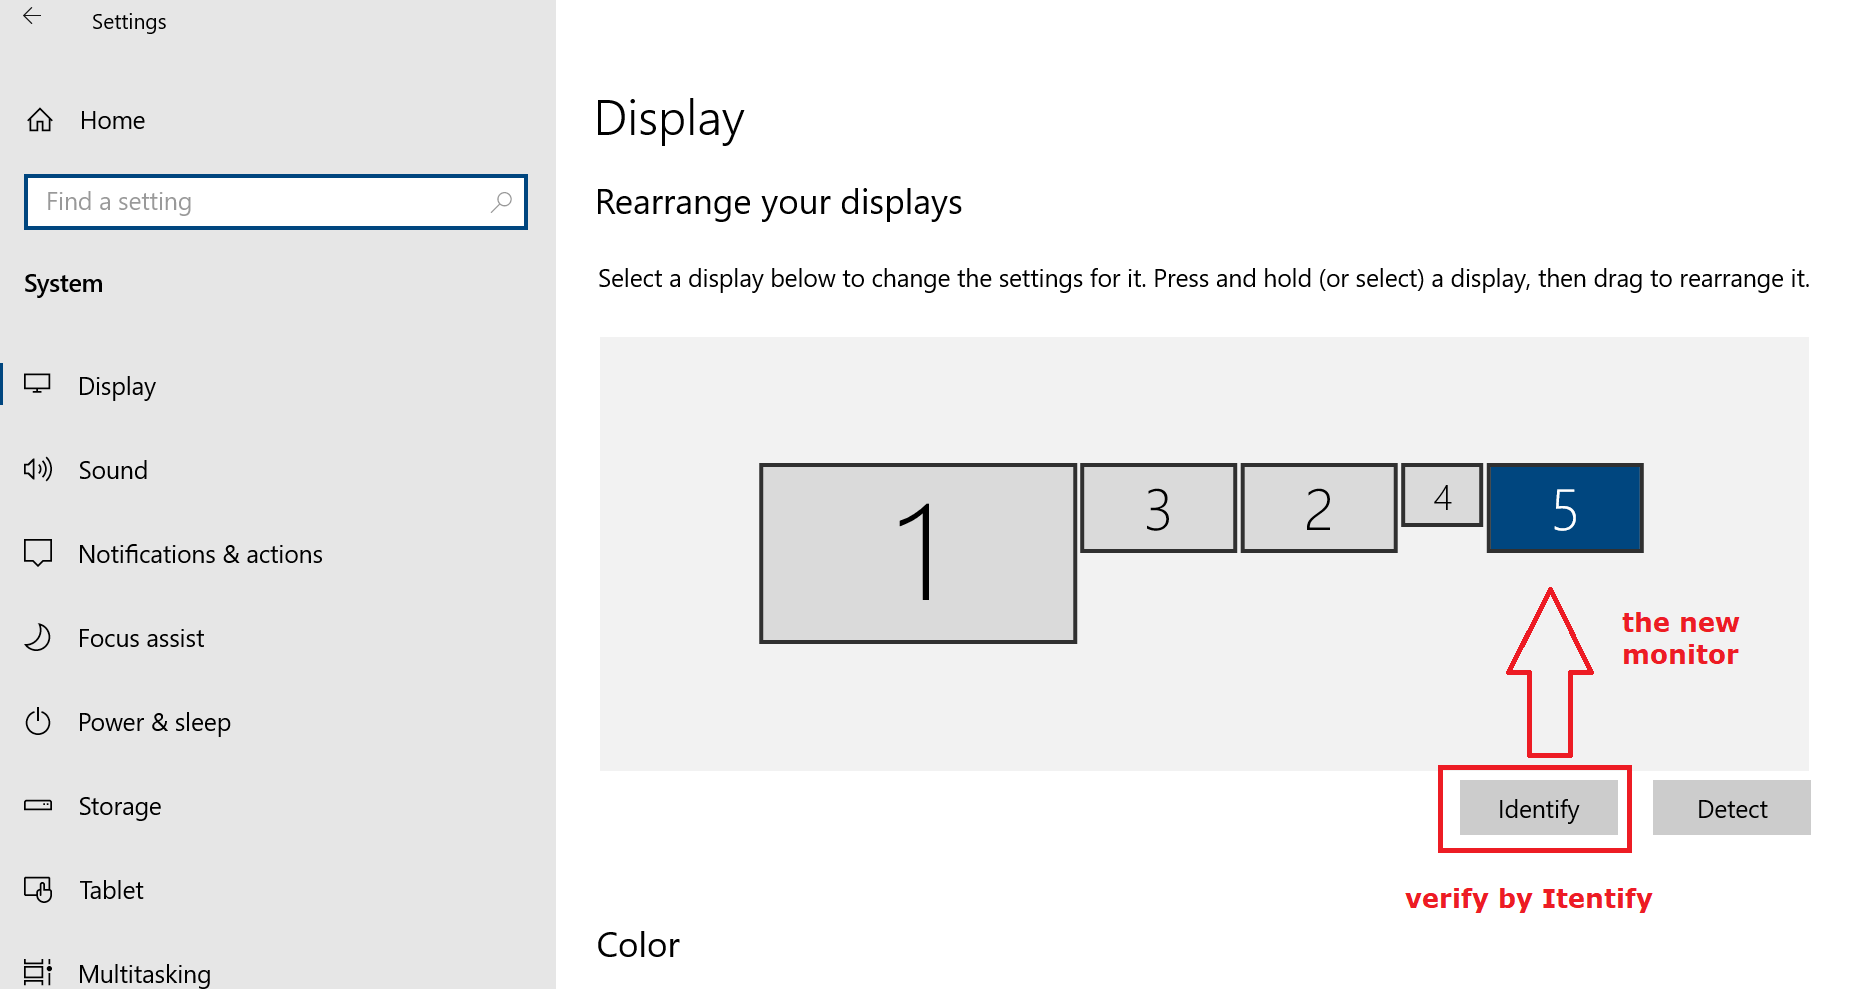The image size is (1857, 989).
Task: Select the highlighted display 5 box
Action: click(1565, 508)
